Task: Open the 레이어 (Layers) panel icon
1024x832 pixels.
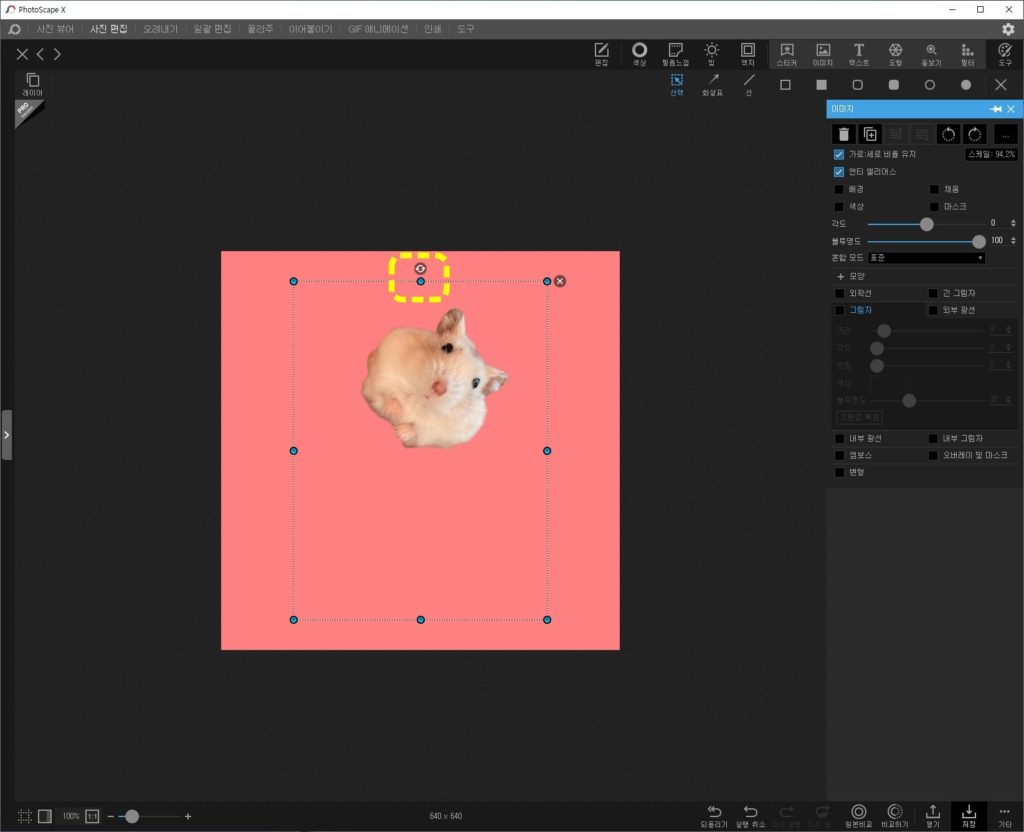Action: (x=33, y=84)
